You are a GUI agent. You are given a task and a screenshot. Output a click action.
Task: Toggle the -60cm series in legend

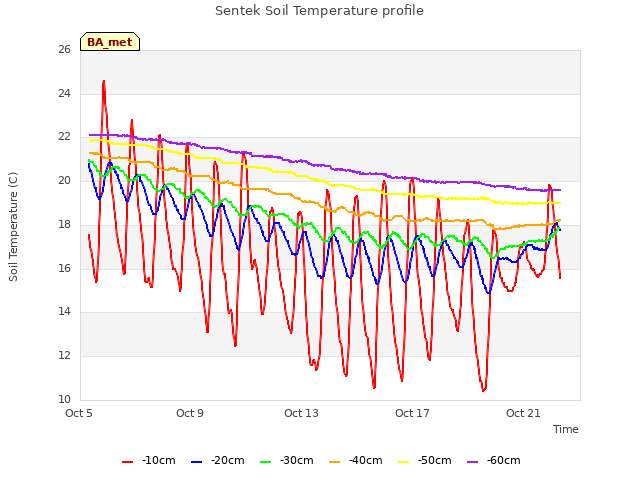(493, 461)
